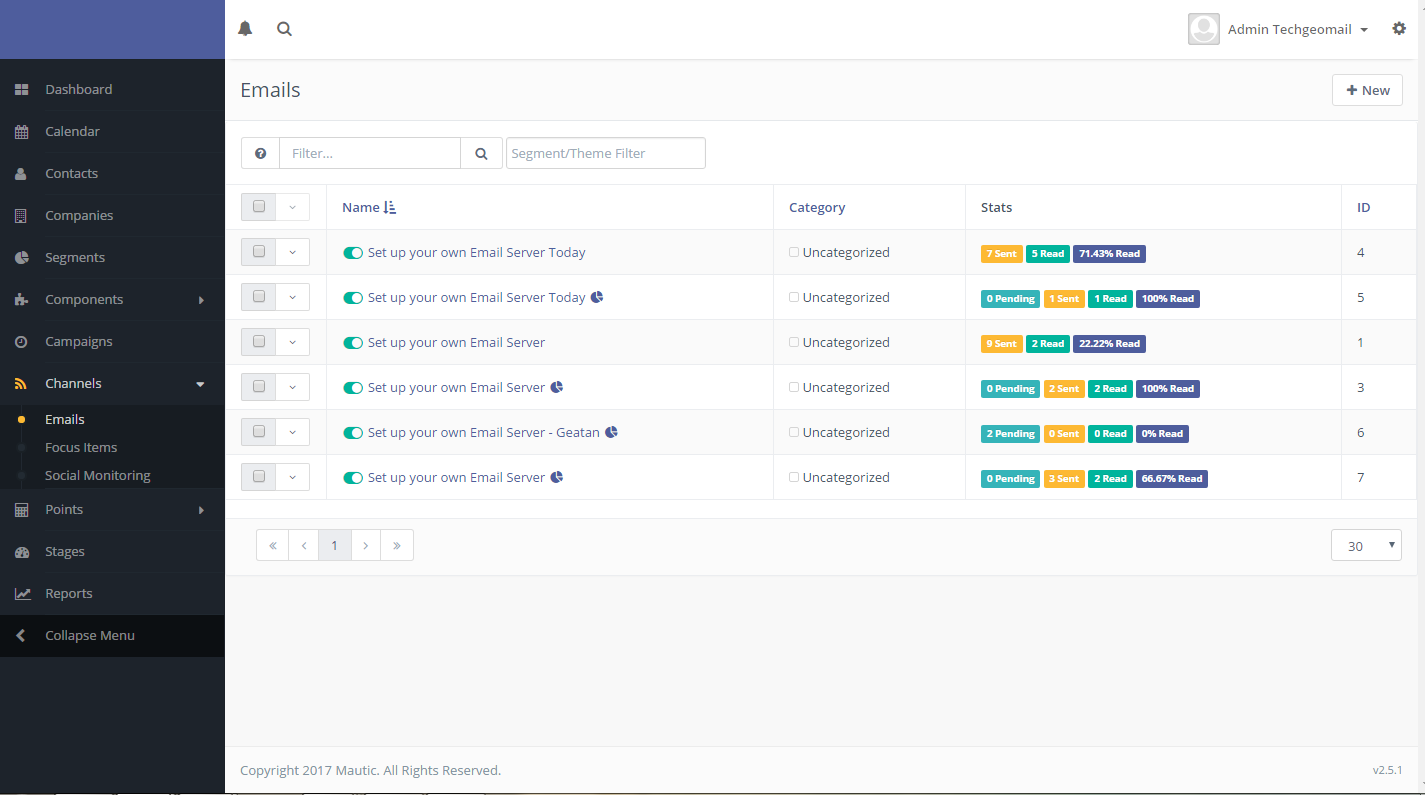The width and height of the screenshot is (1425, 795).
Task: Click the filter help question mark icon
Action: (260, 153)
